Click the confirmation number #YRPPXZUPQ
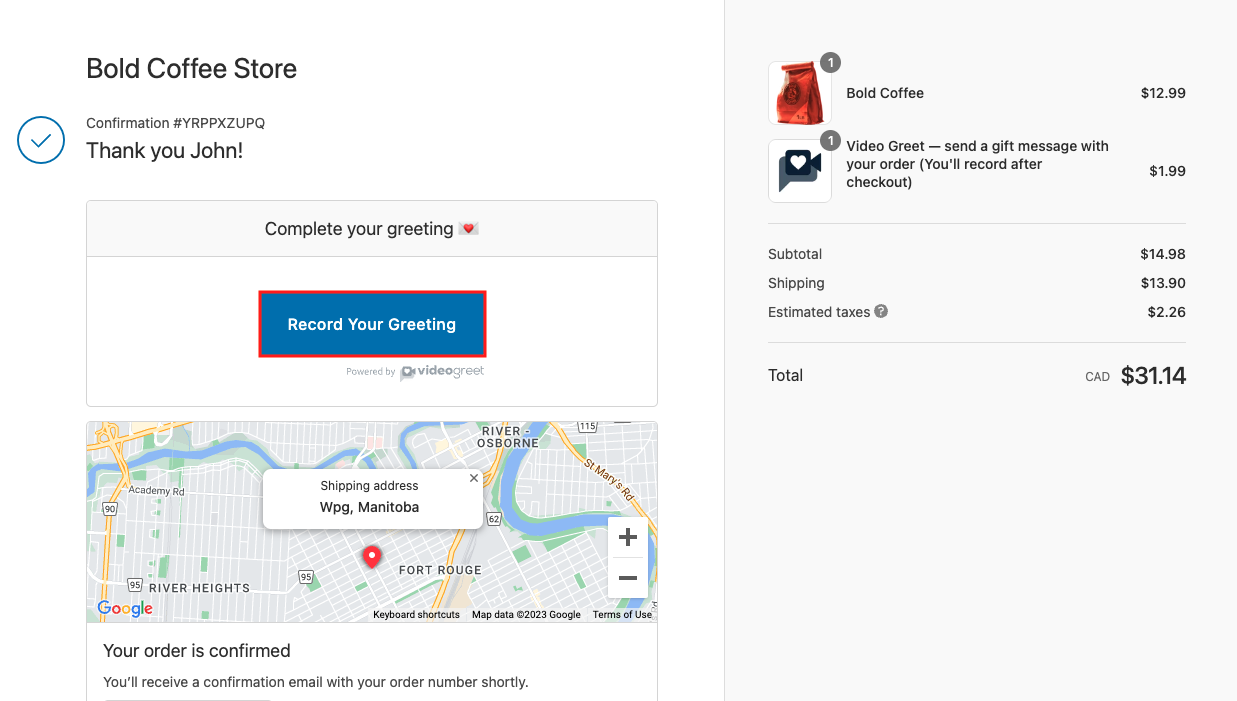Screen dimensions: 1237x701 click(219, 123)
